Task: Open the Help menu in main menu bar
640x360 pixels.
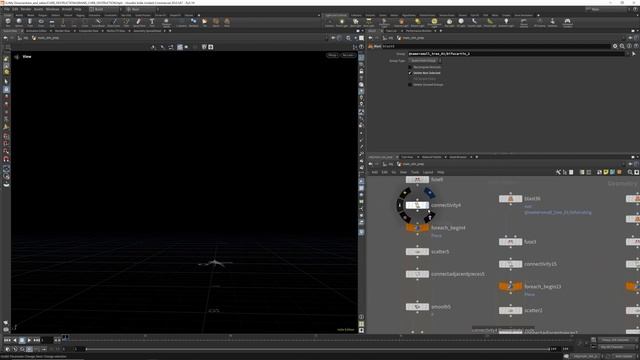Action: click(x=78, y=9)
